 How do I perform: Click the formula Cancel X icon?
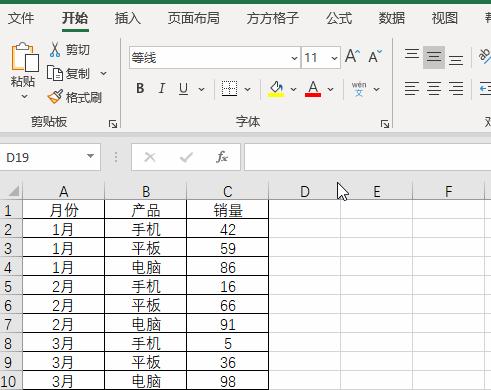tap(150, 157)
